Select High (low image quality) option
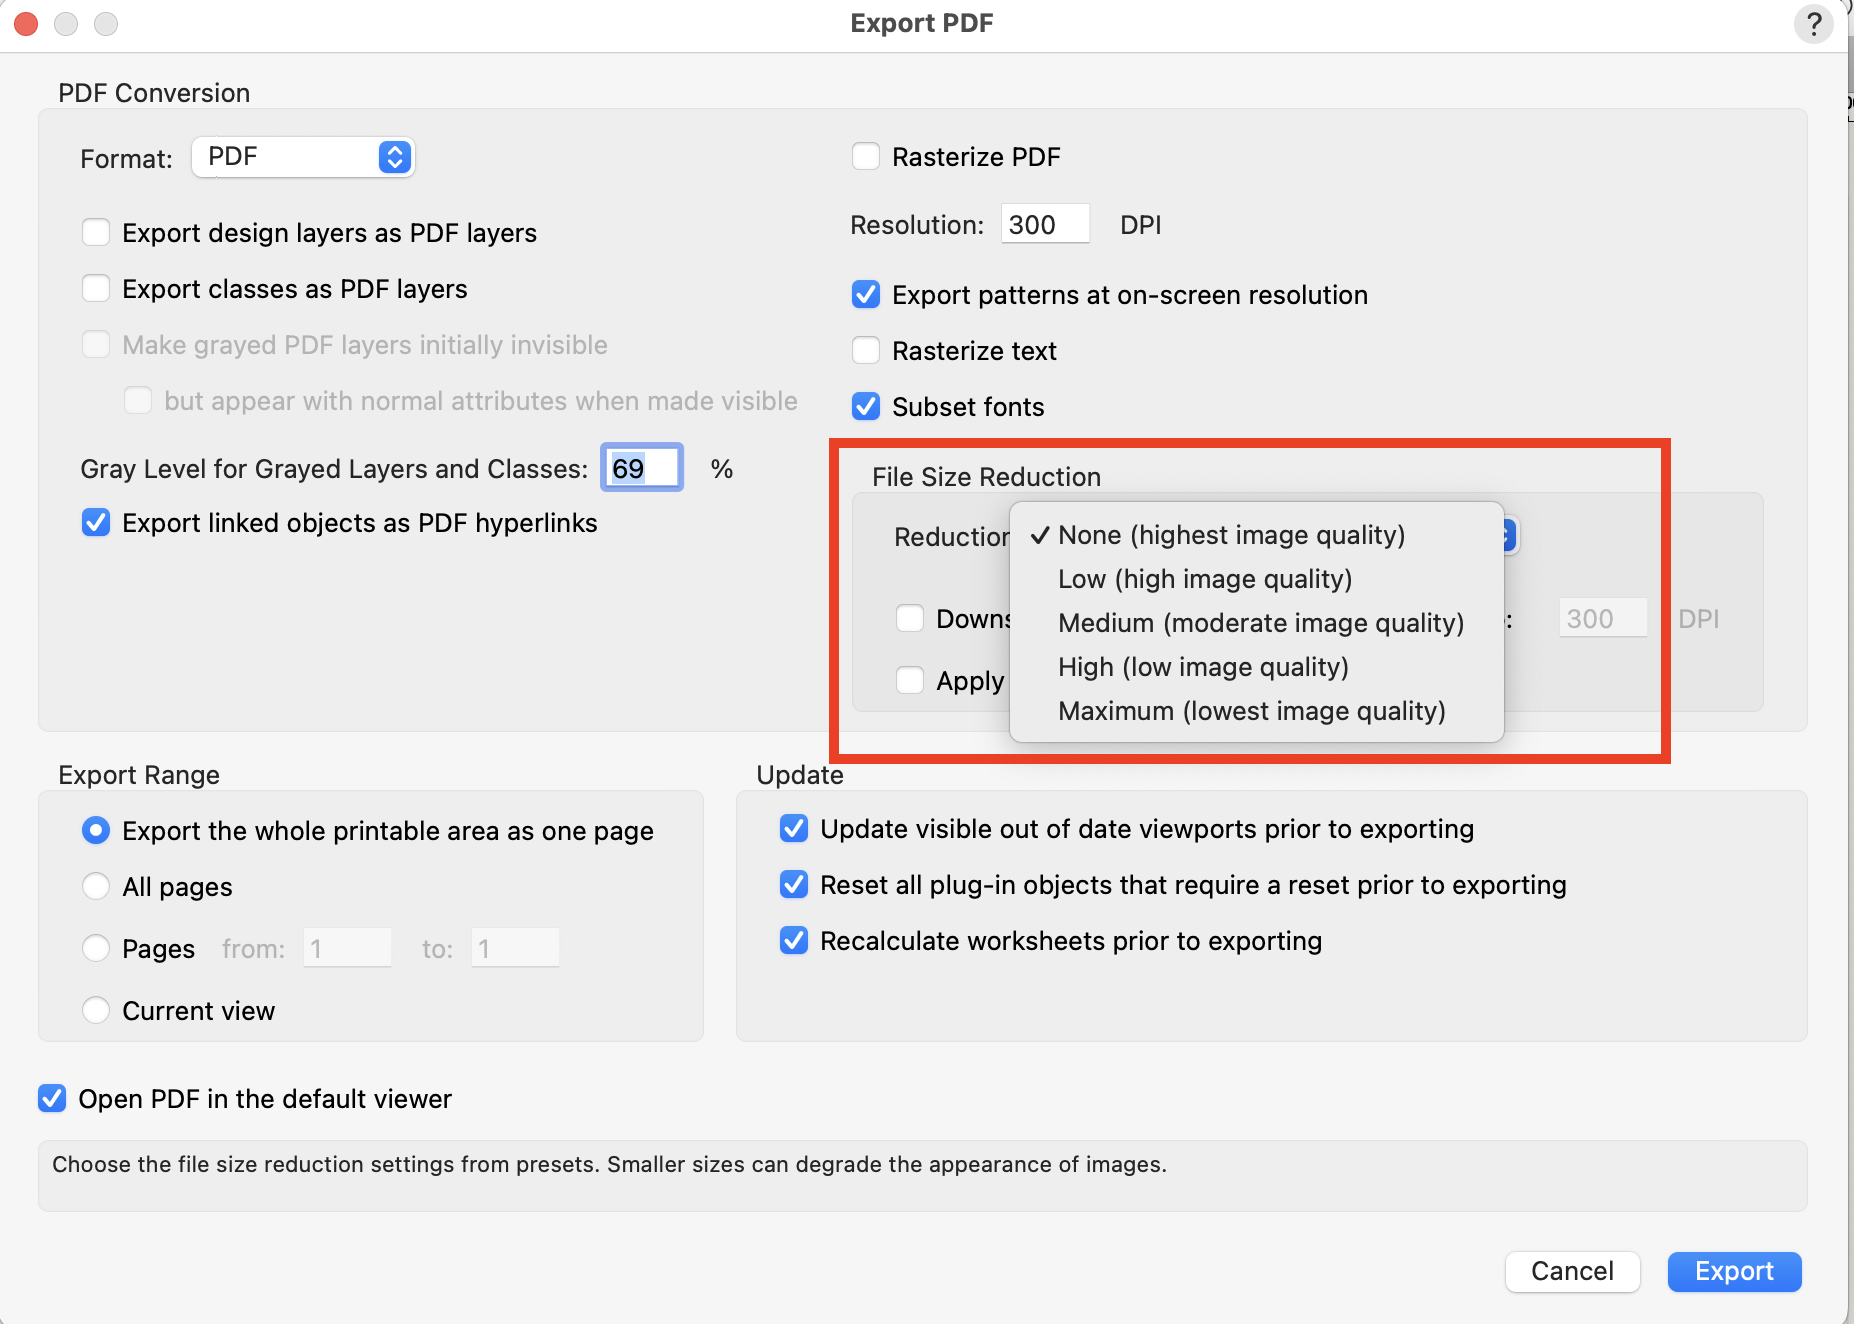1854x1324 pixels. pyautogui.click(x=1202, y=667)
